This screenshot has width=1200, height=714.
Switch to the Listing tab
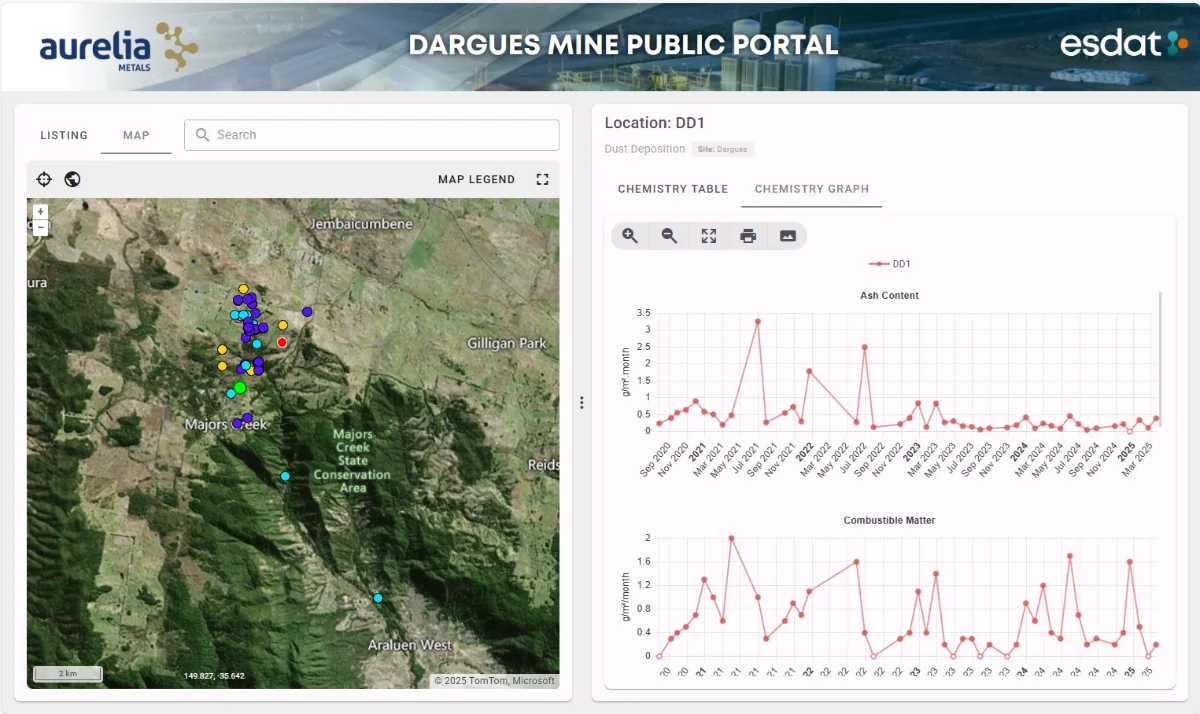[64, 135]
